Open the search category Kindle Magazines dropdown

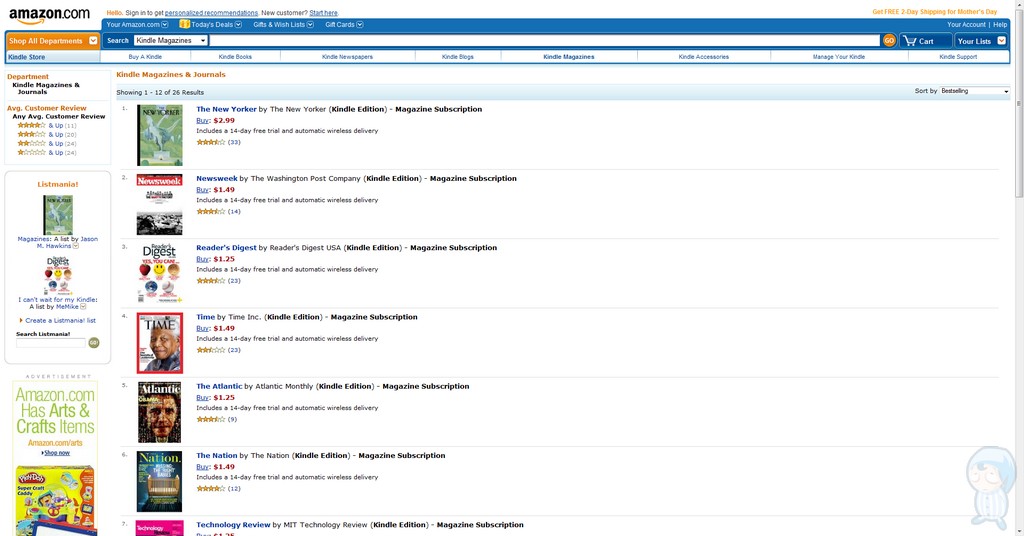(170, 40)
